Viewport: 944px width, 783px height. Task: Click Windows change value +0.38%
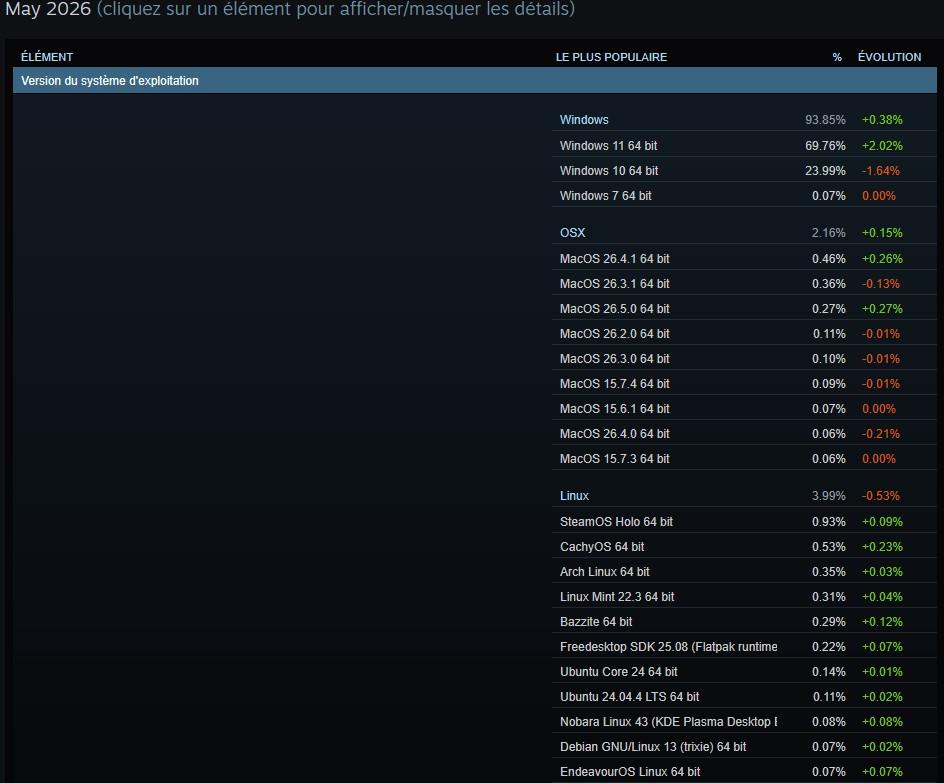(882, 120)
